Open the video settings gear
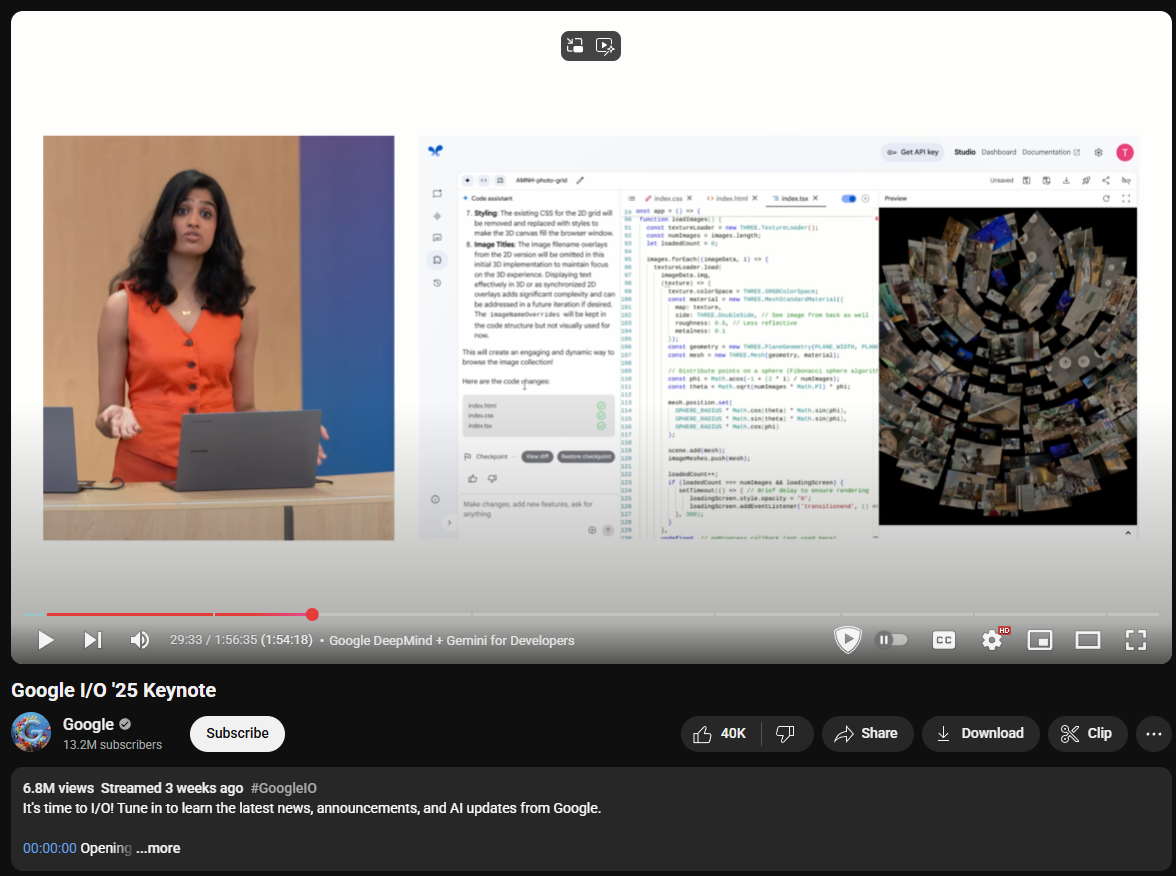1176x876 pixels. [992, 640]
